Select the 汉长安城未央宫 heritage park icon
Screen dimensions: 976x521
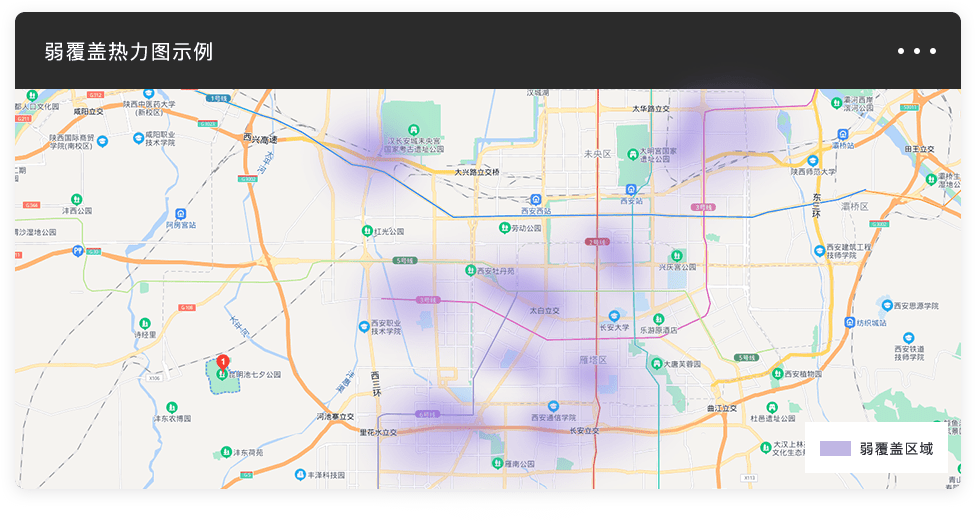(413, 130)
